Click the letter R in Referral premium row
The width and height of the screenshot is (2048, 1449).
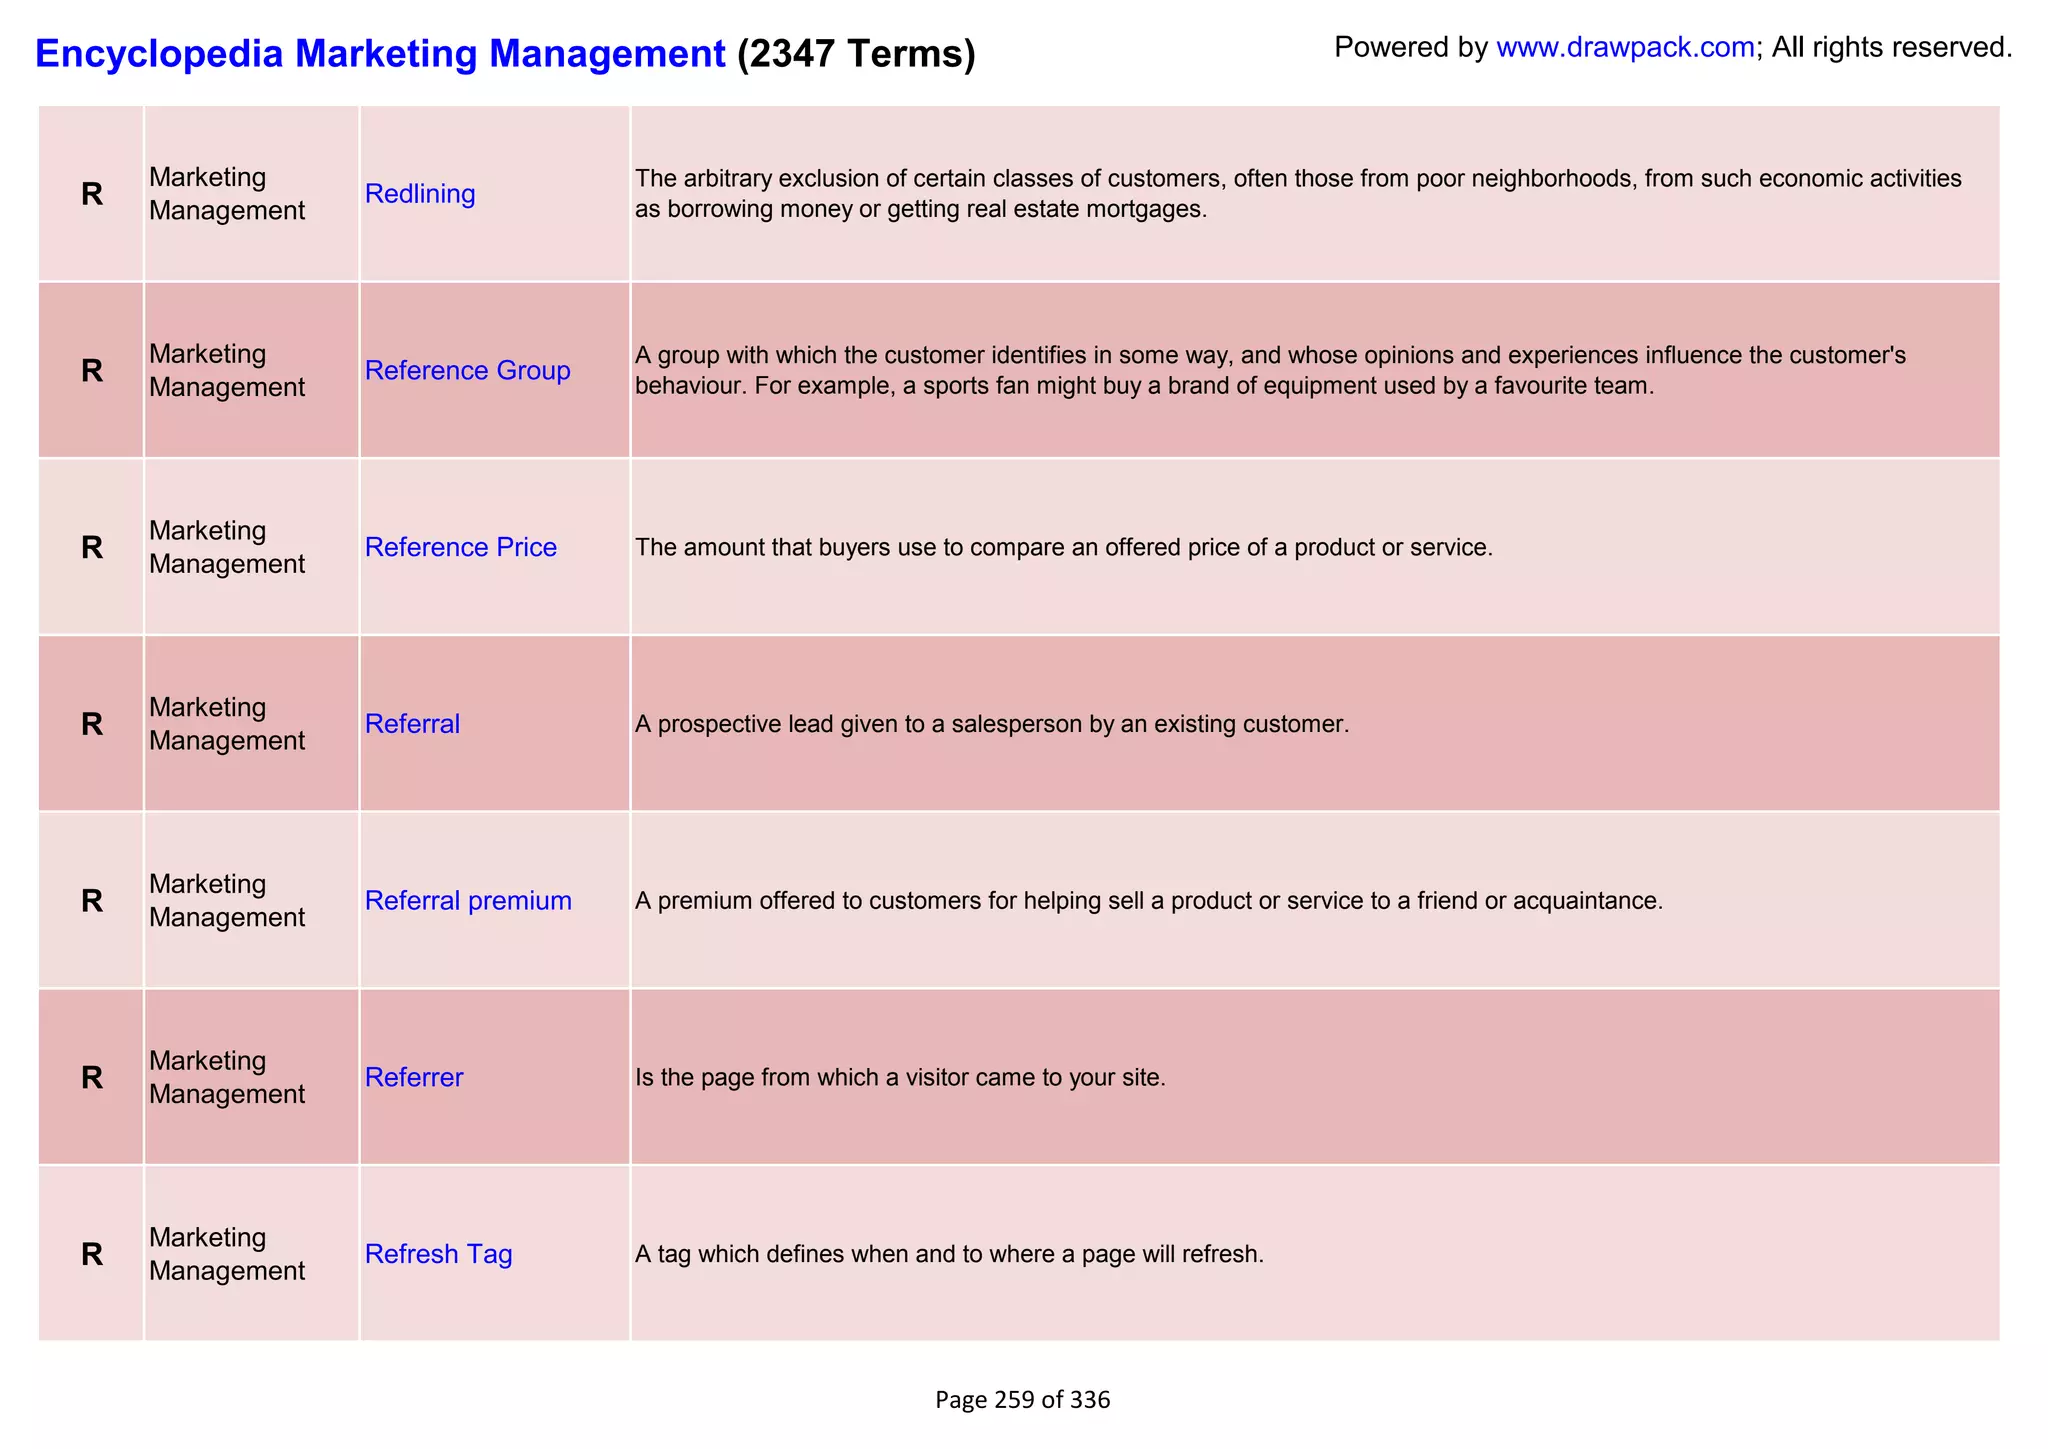coord(92,901)
